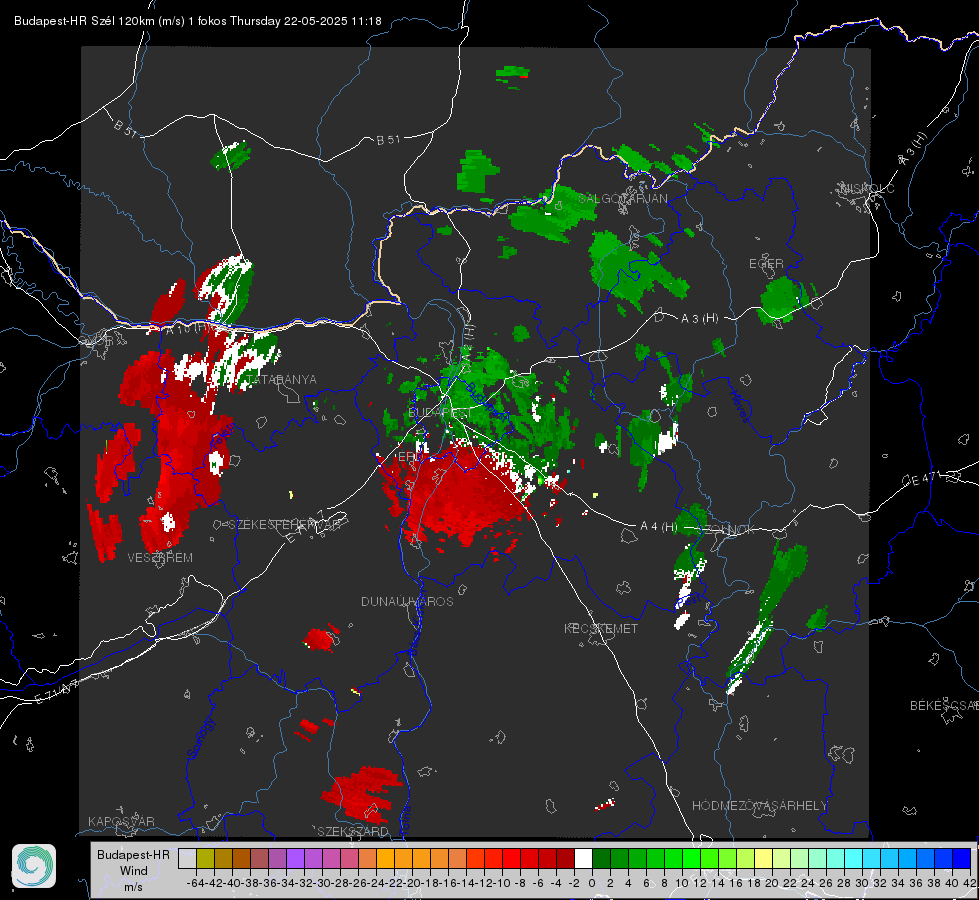This screenshot has width=979, height=900.
Task: Click the Somogy county label
Action: 200,738
